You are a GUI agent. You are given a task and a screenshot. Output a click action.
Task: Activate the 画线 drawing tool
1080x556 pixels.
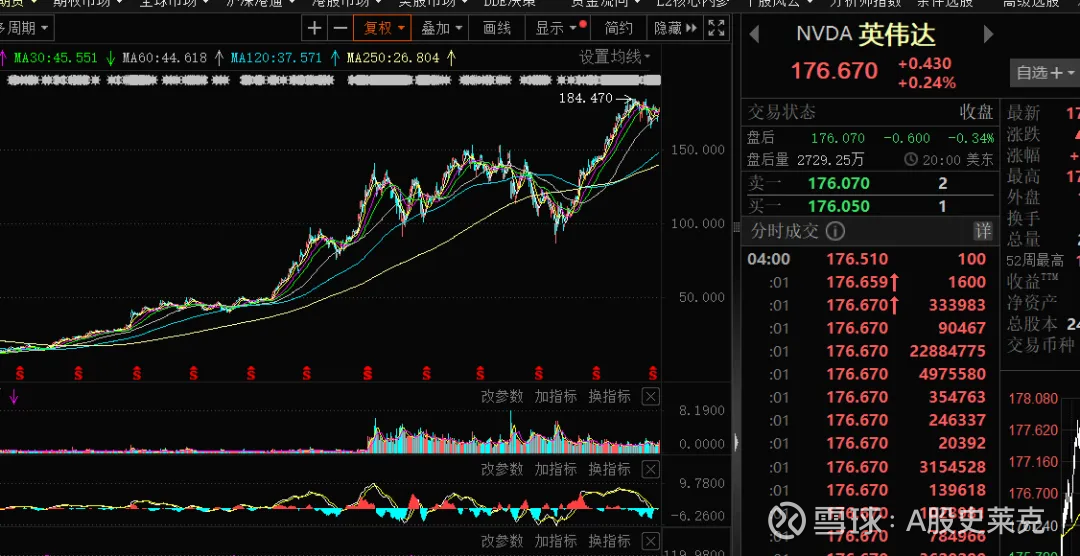click(x=497, y=28)
